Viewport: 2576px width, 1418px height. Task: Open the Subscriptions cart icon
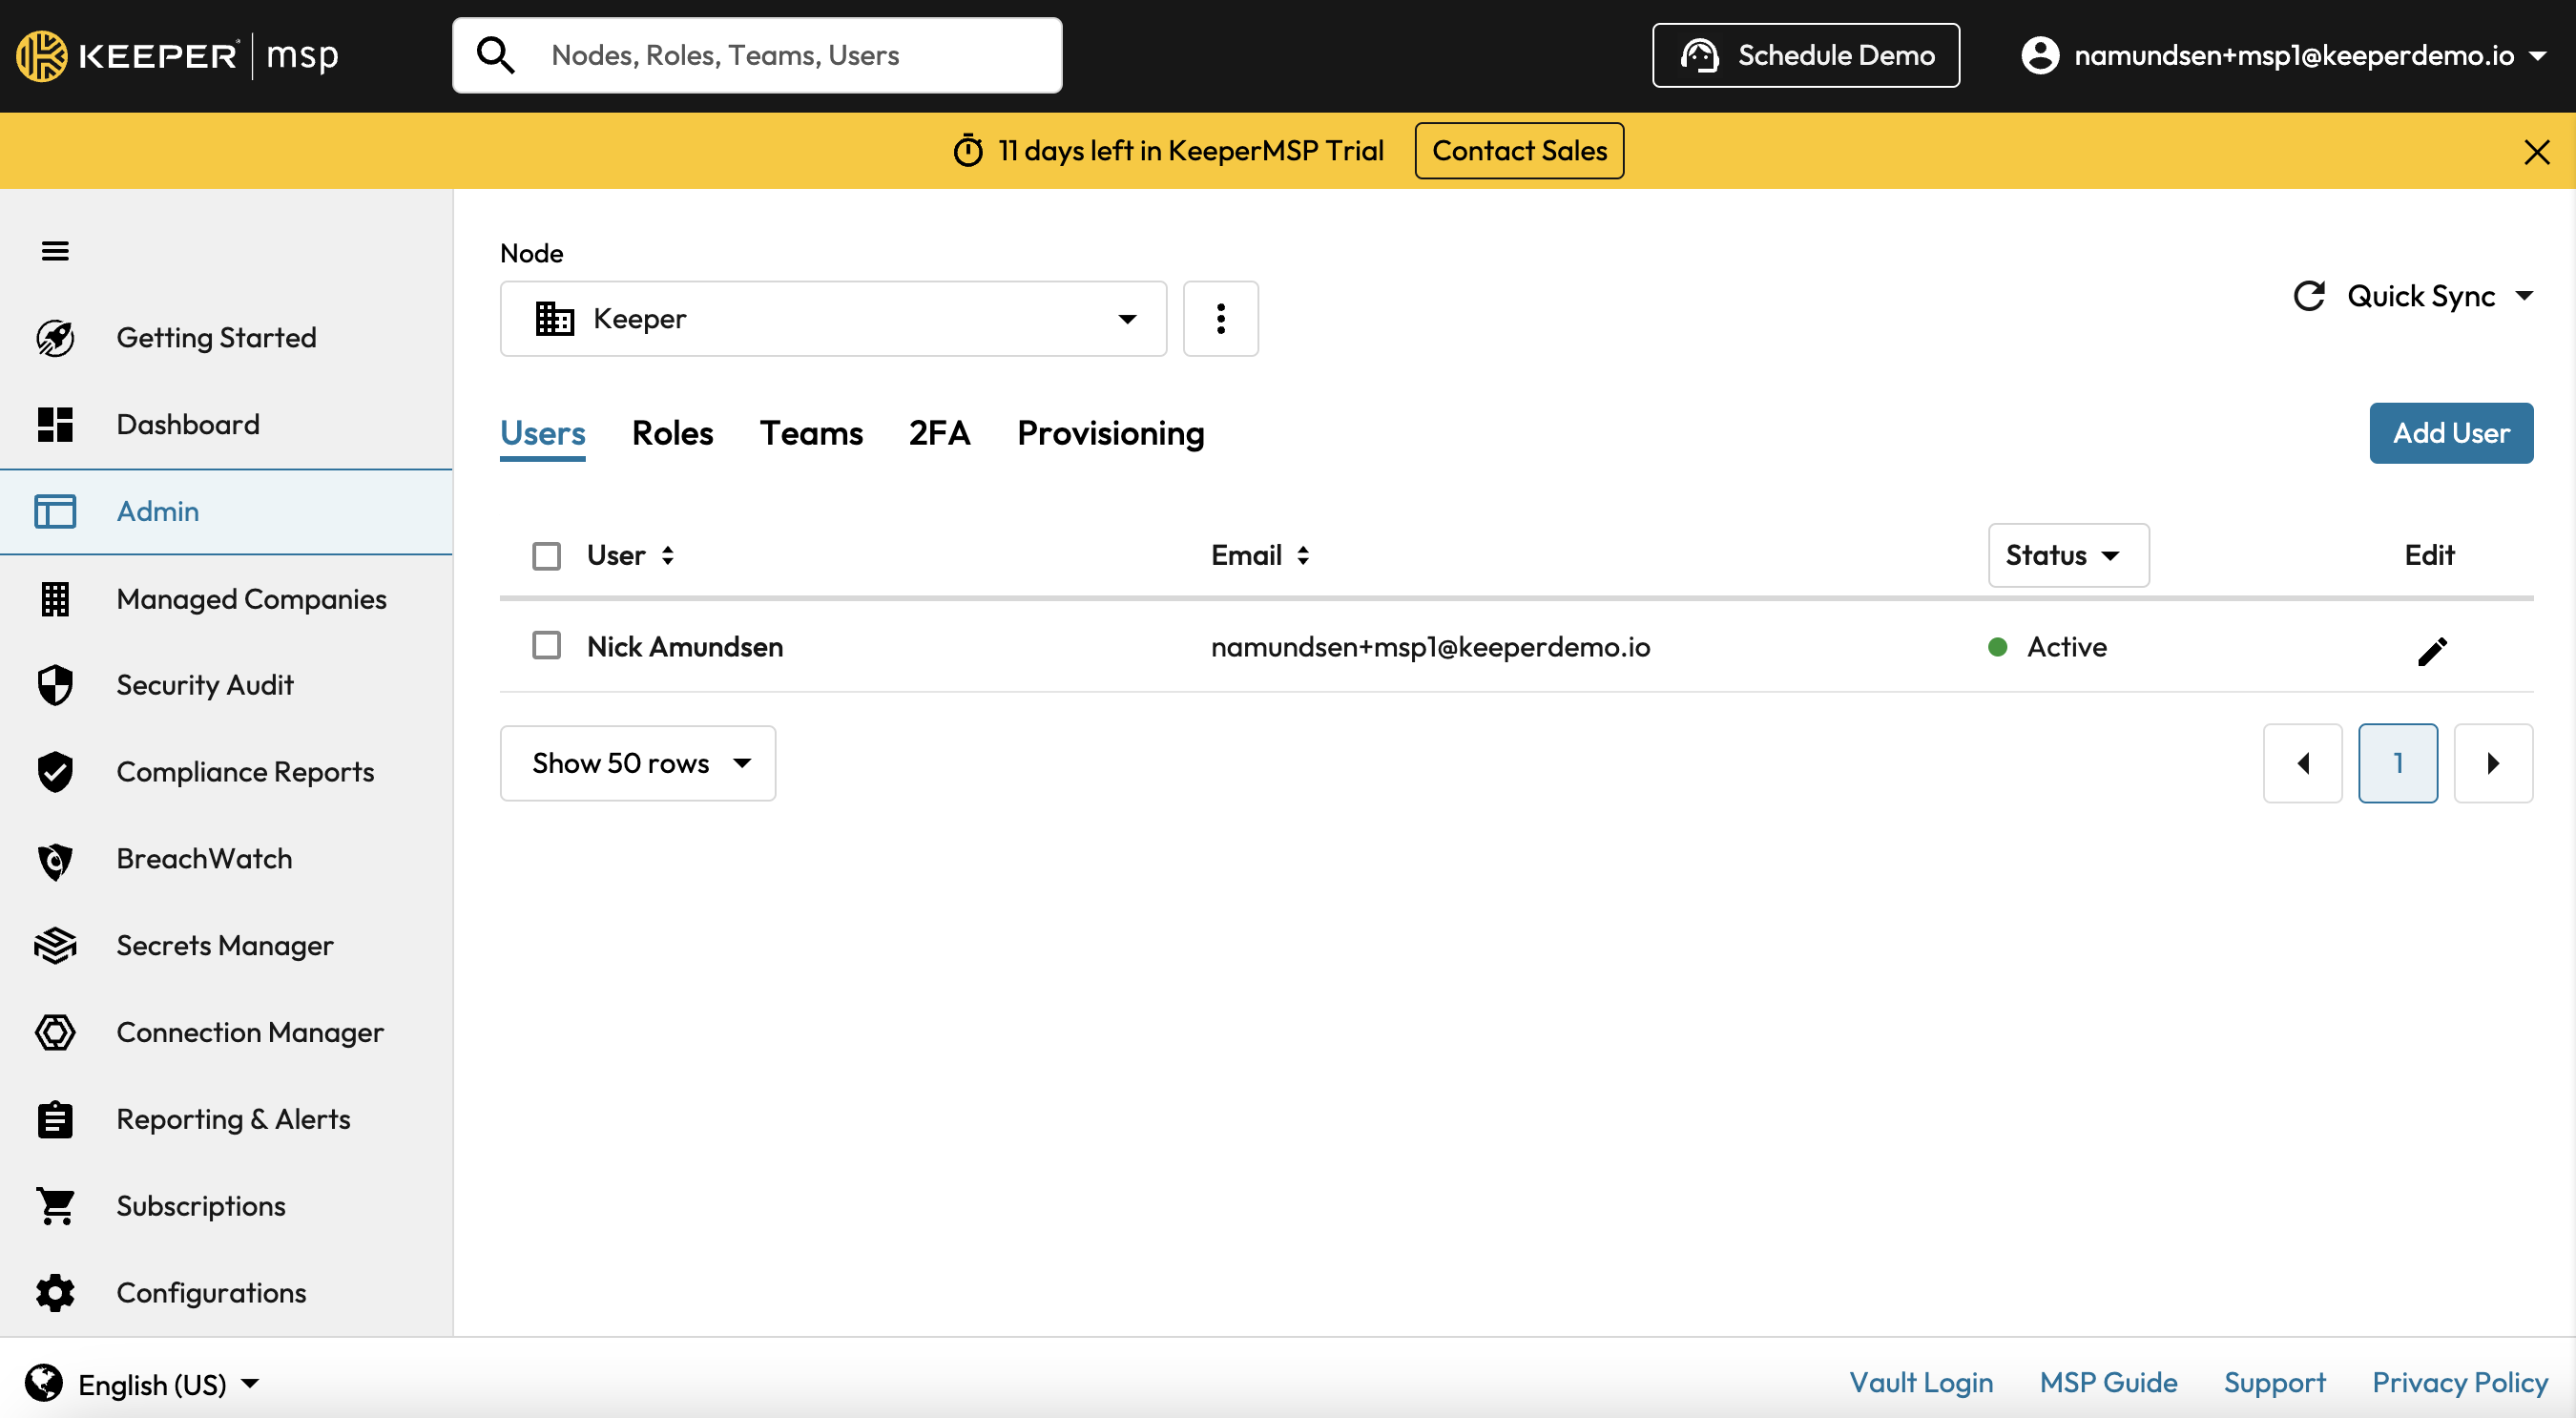[55, 1206]
